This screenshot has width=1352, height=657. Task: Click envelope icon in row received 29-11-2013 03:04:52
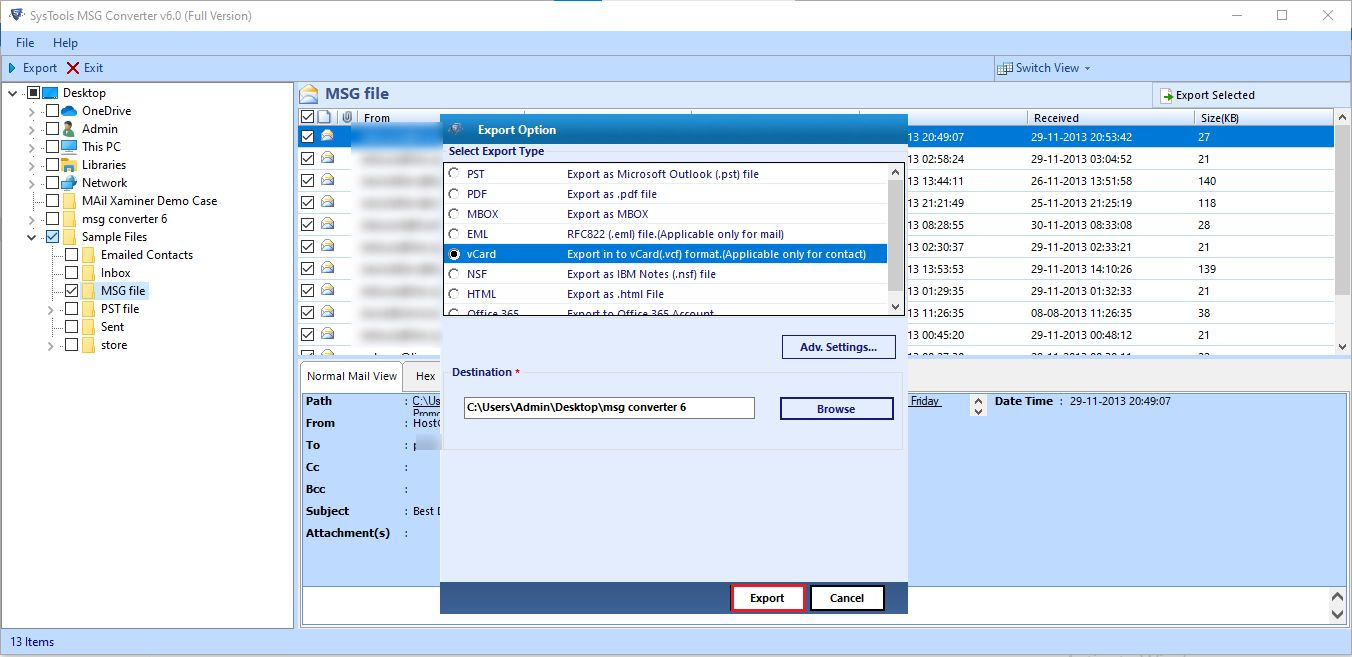tap(326, 159)
